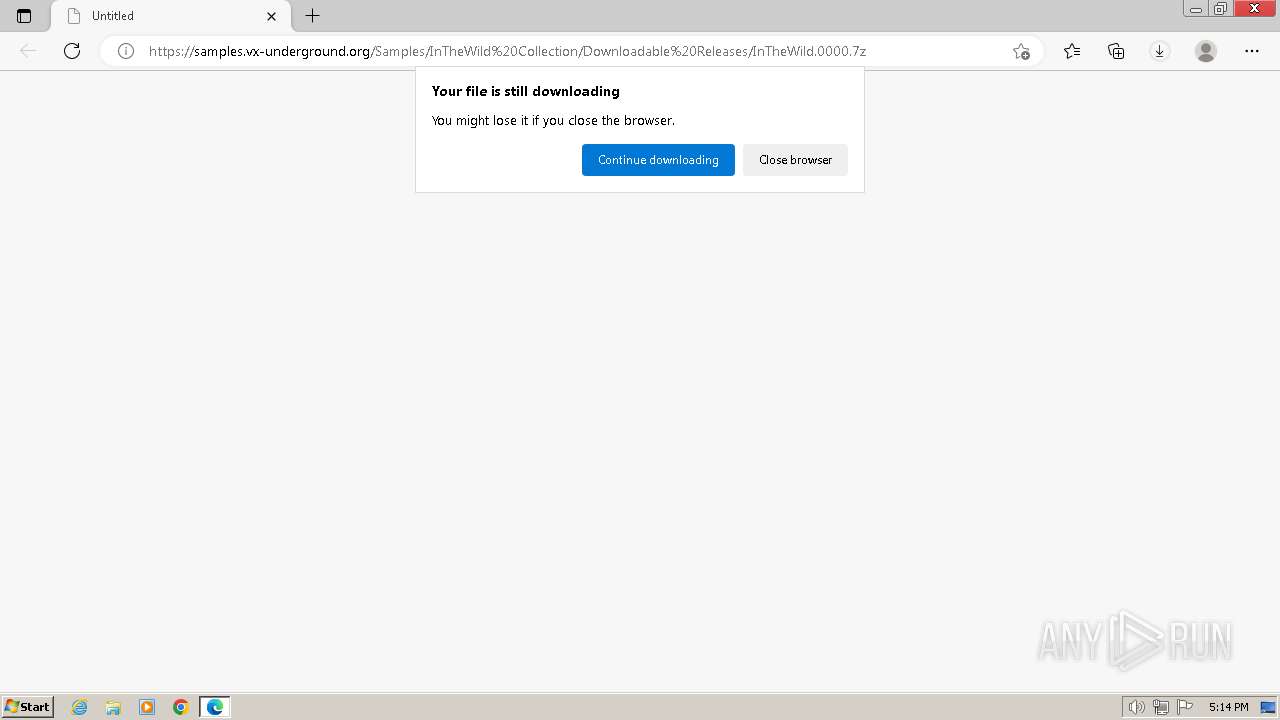The width and height of the screenshot is (1280, 720).
Task: Open the Favorites list
Action: (1072, 51)
